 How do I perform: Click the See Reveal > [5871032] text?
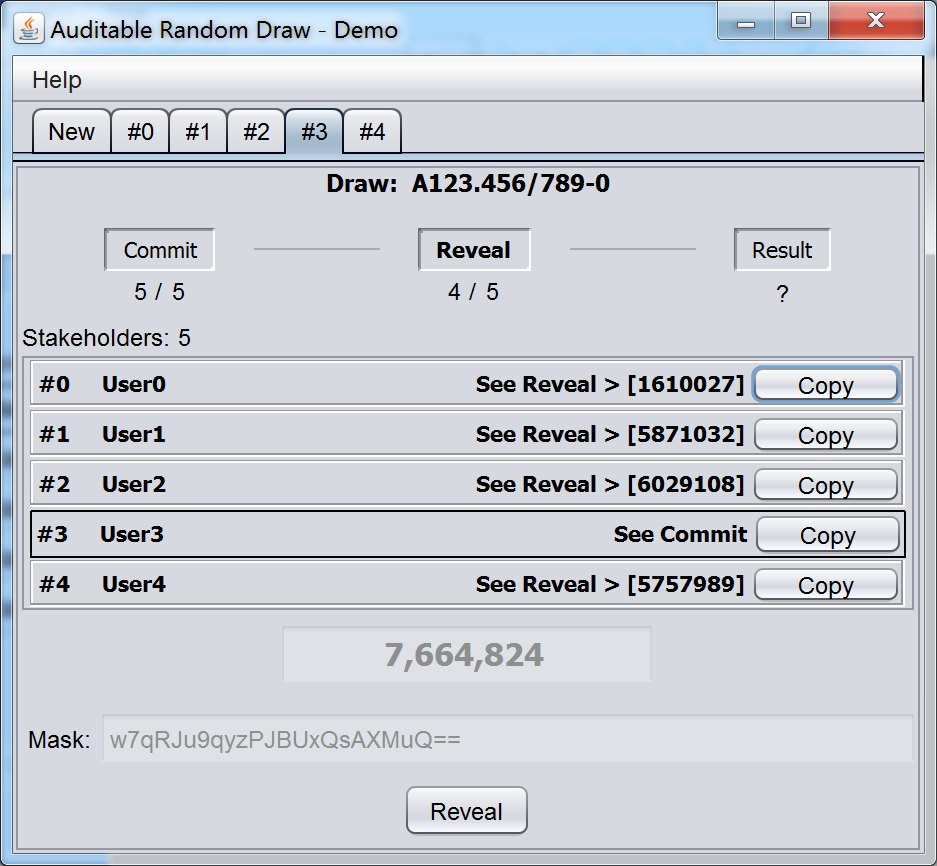tap(610, 434)
